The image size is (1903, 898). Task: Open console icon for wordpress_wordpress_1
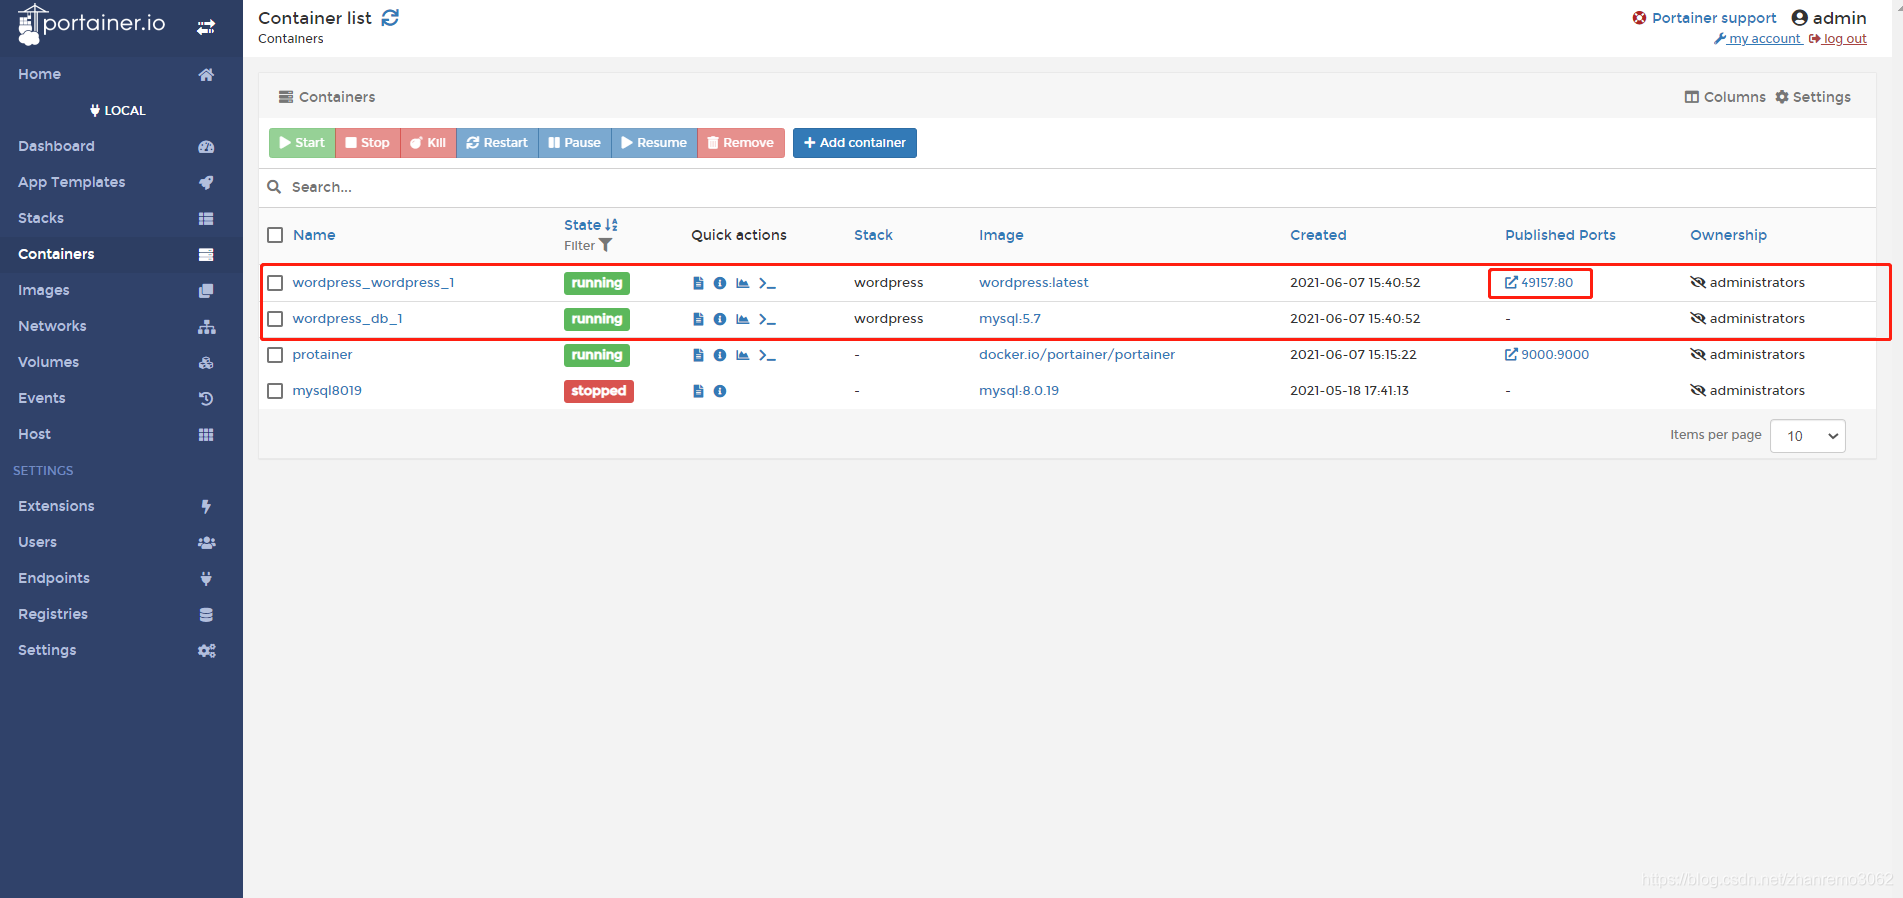[x=767, y=283]
